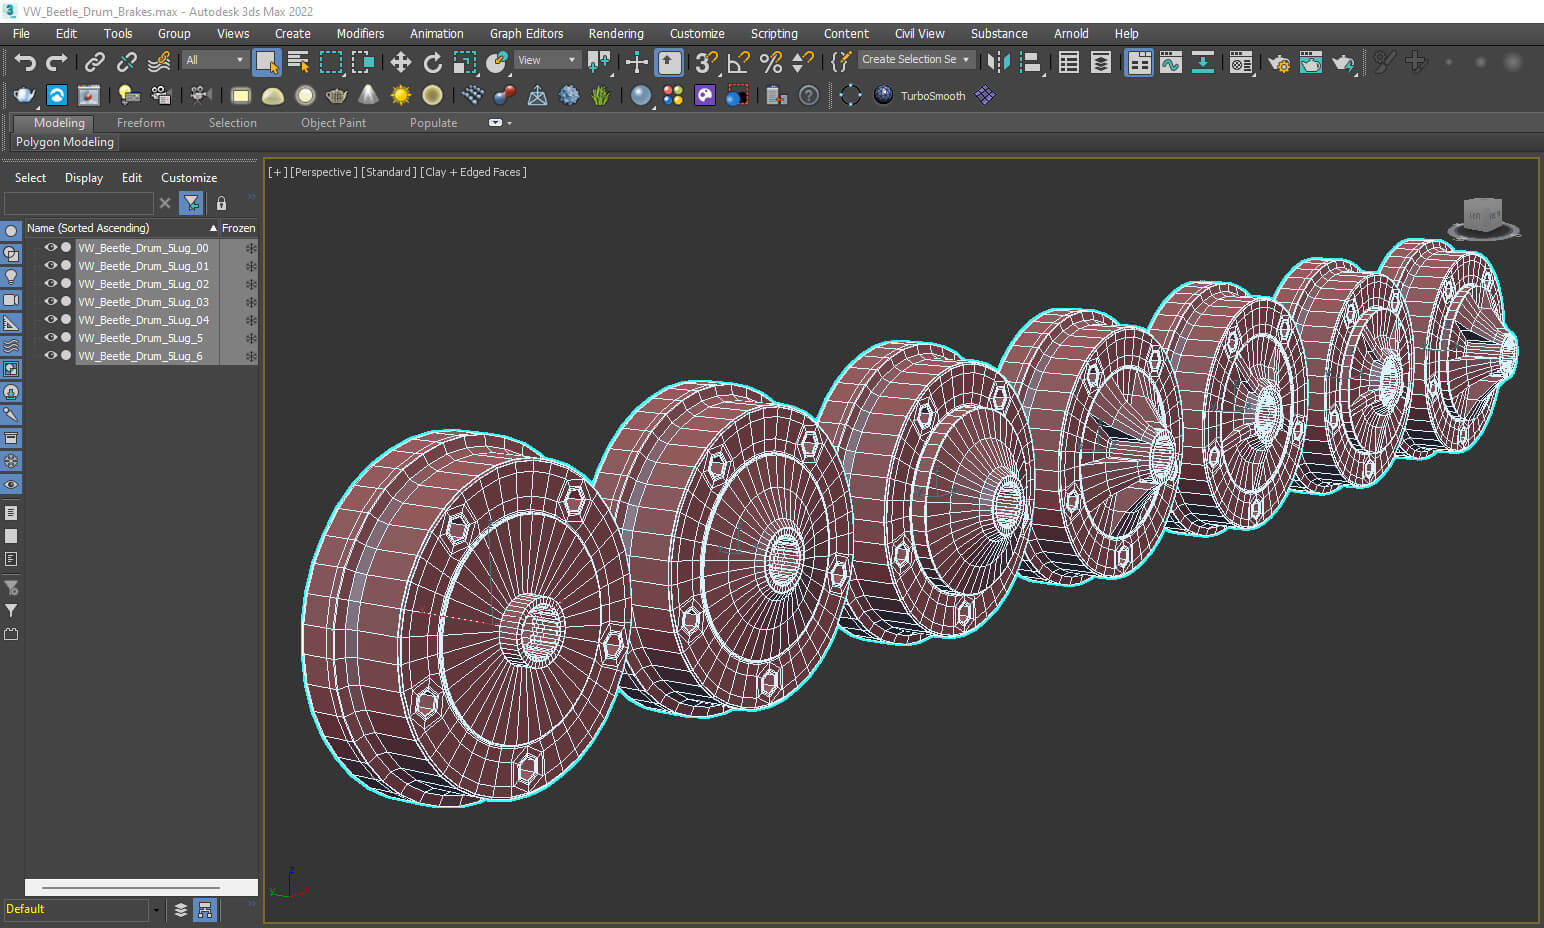Click the TurboSmooth button

pos(932,96)
